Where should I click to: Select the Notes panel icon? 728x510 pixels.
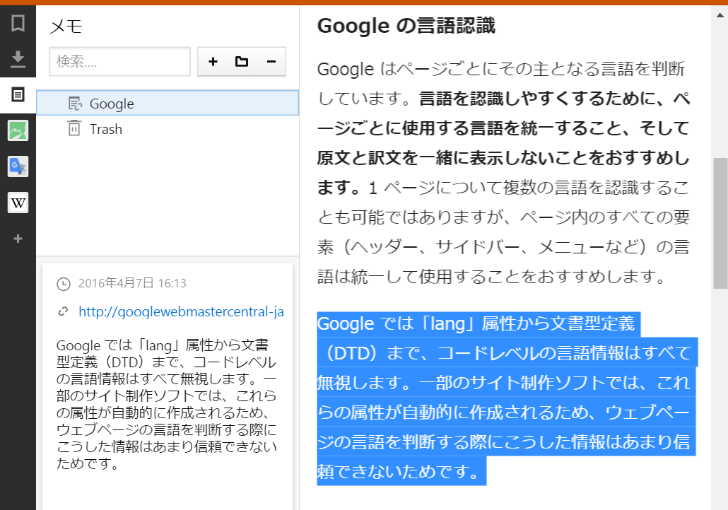click(18, 95)
